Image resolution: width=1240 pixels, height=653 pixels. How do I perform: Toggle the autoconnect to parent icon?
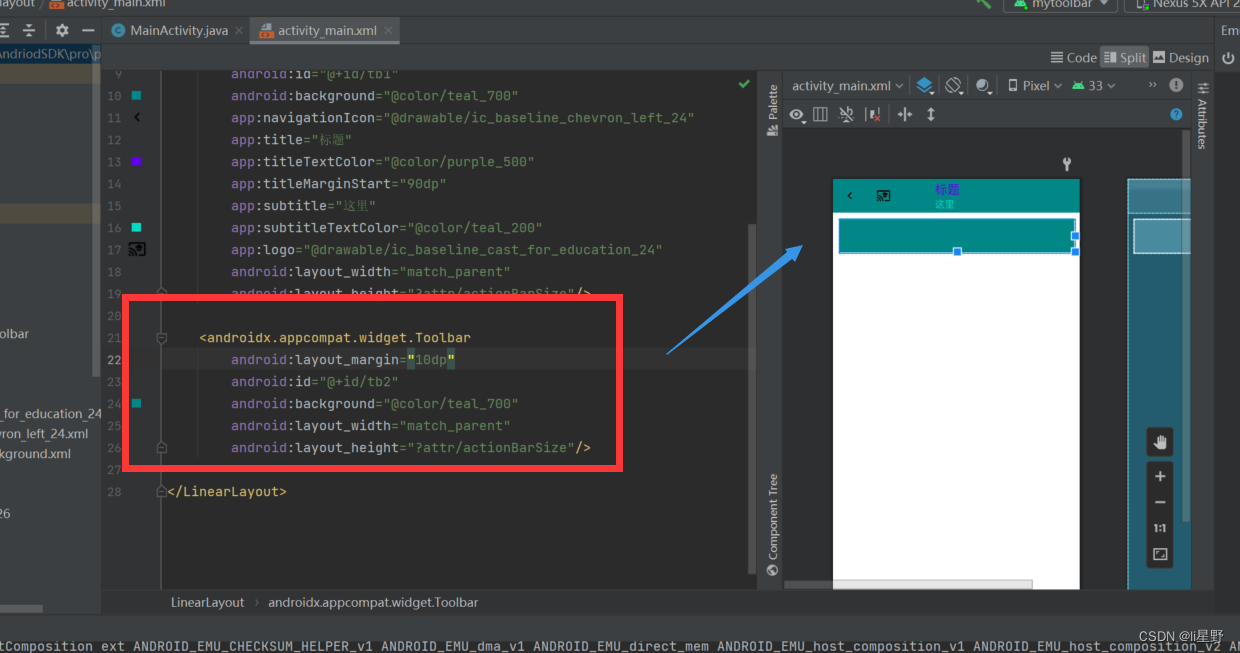coord(847,115)
